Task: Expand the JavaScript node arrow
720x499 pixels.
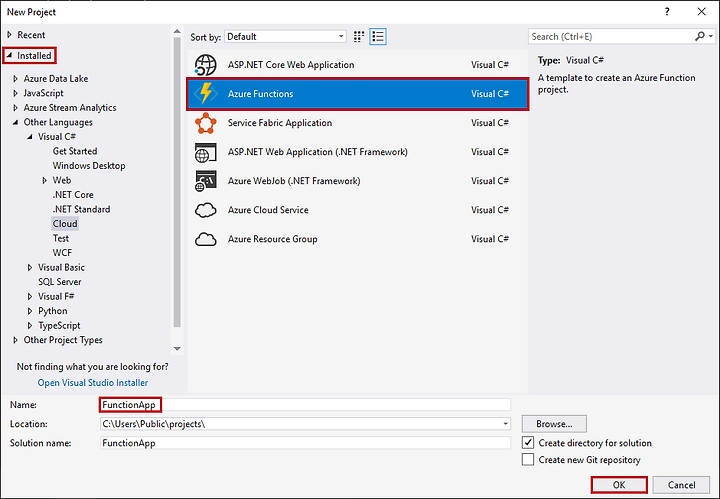Action: [16, 93]
